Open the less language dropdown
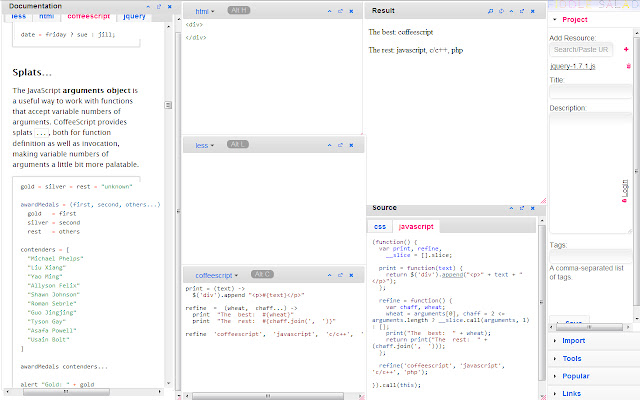This screenshot has height=400, width=640. (x=204, y=145)
